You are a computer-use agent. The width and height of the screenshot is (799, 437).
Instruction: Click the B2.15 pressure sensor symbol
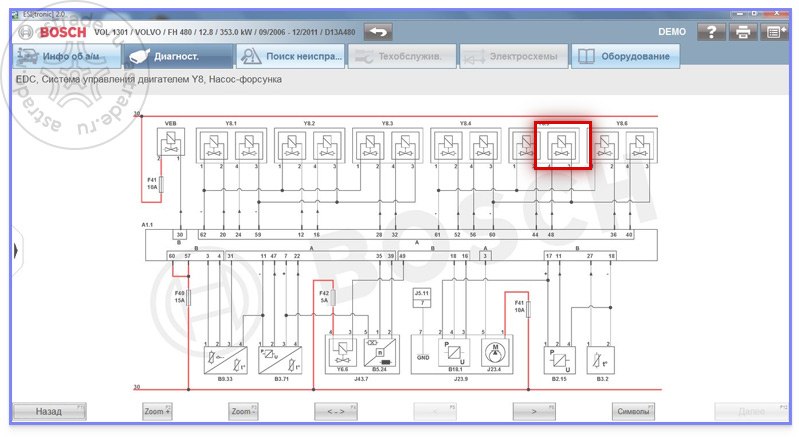tap(560, 361)
